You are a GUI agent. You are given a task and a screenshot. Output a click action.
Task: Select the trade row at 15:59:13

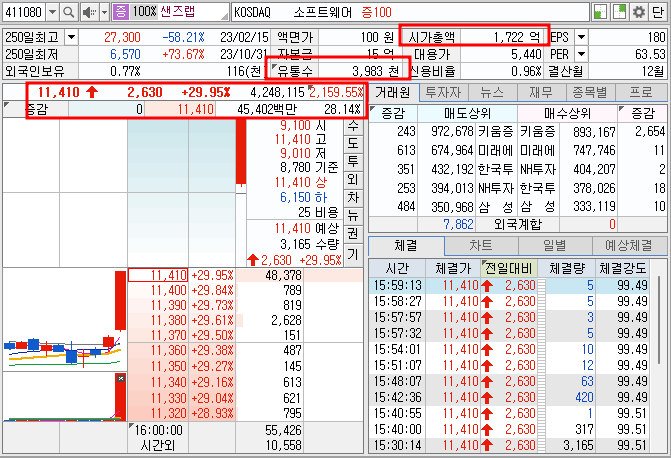[x=509, y=286]
